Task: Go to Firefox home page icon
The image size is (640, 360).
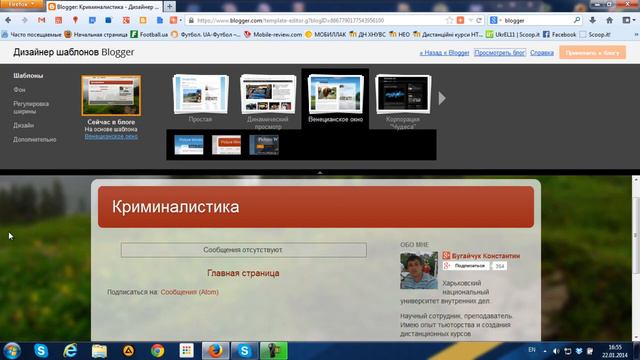Action: click(x=609, y=20)
